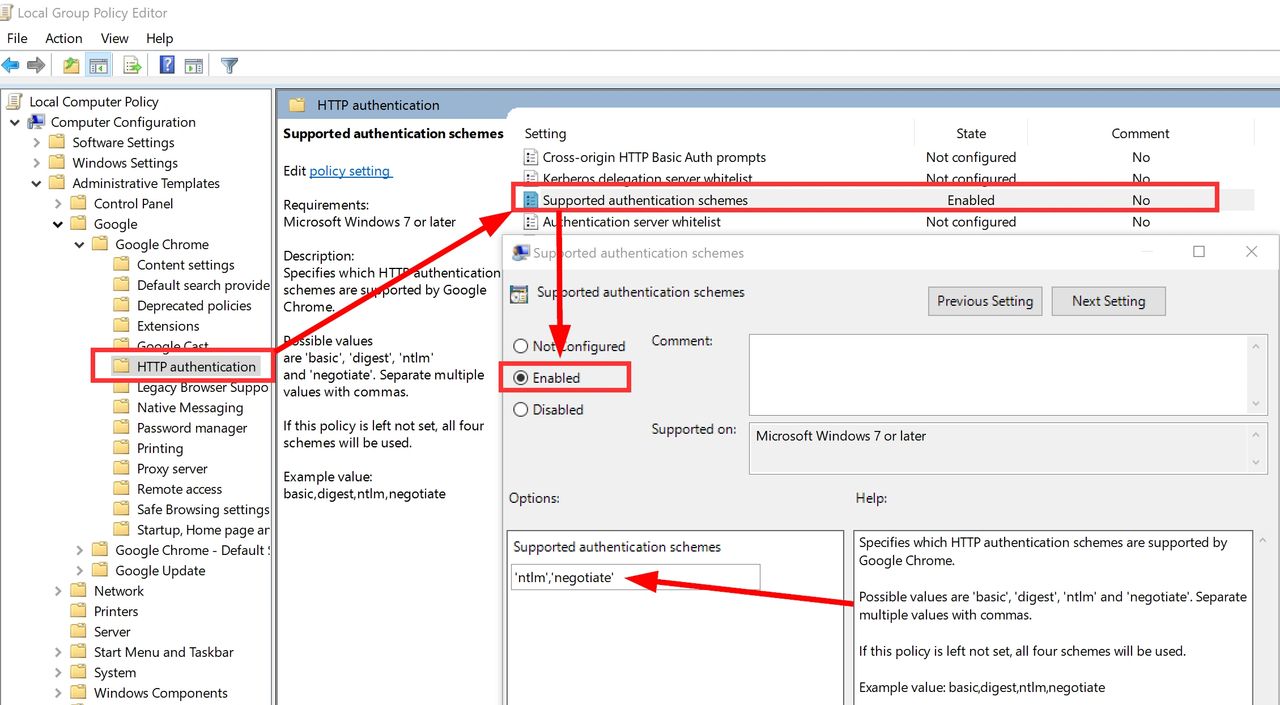1280x705 pixels.
Task: Select the Cross-origin HTTP Basic Auth prompts setting
Action: coord(653,157)
